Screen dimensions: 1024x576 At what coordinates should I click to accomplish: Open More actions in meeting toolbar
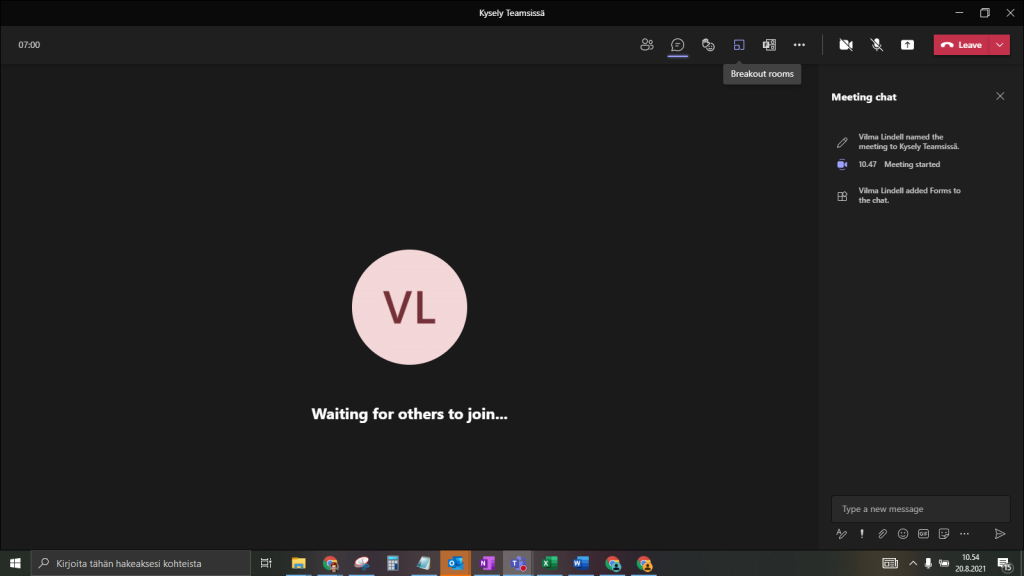(799, 44)
